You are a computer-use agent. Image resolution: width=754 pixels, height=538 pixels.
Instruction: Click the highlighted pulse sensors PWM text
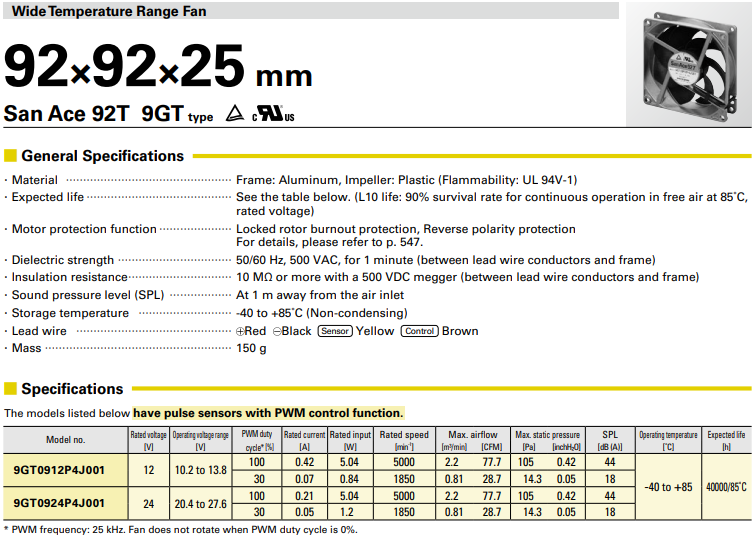click(268, 412)
